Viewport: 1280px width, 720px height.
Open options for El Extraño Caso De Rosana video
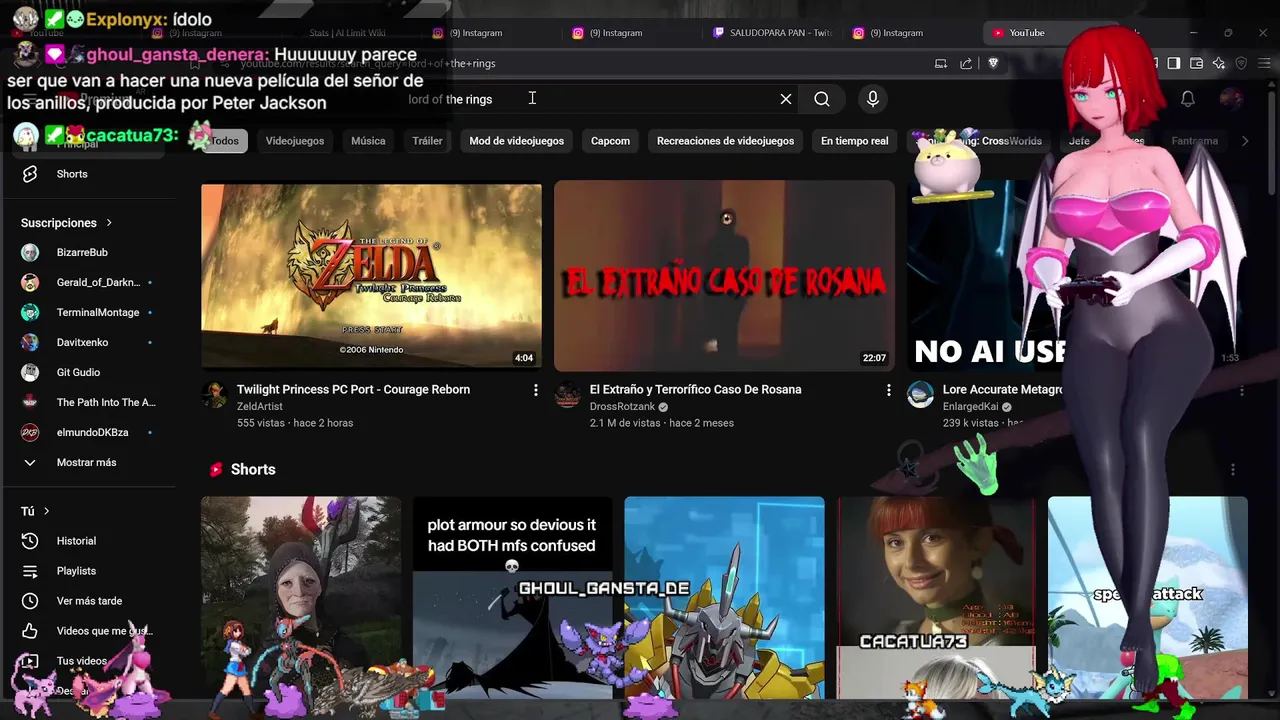click(x=888, y=390)
